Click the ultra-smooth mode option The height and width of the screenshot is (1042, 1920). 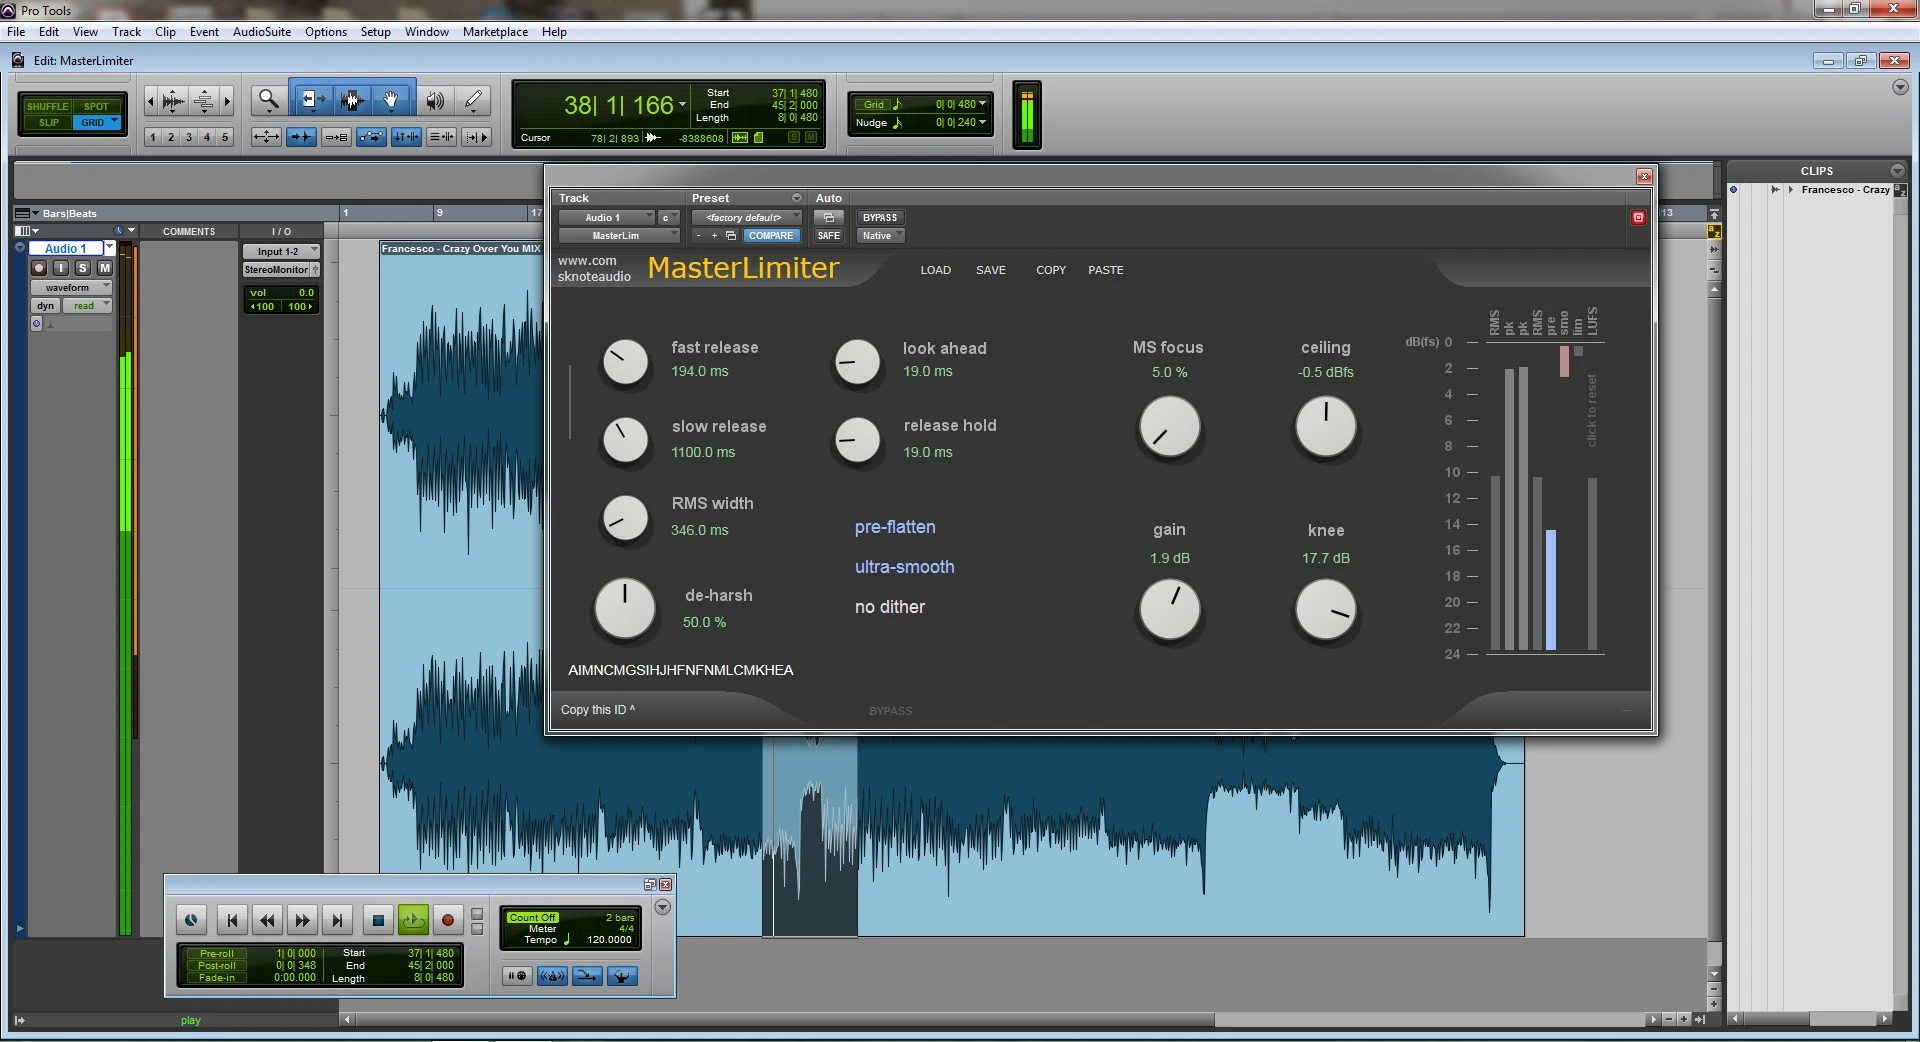(x=904, y=567)
